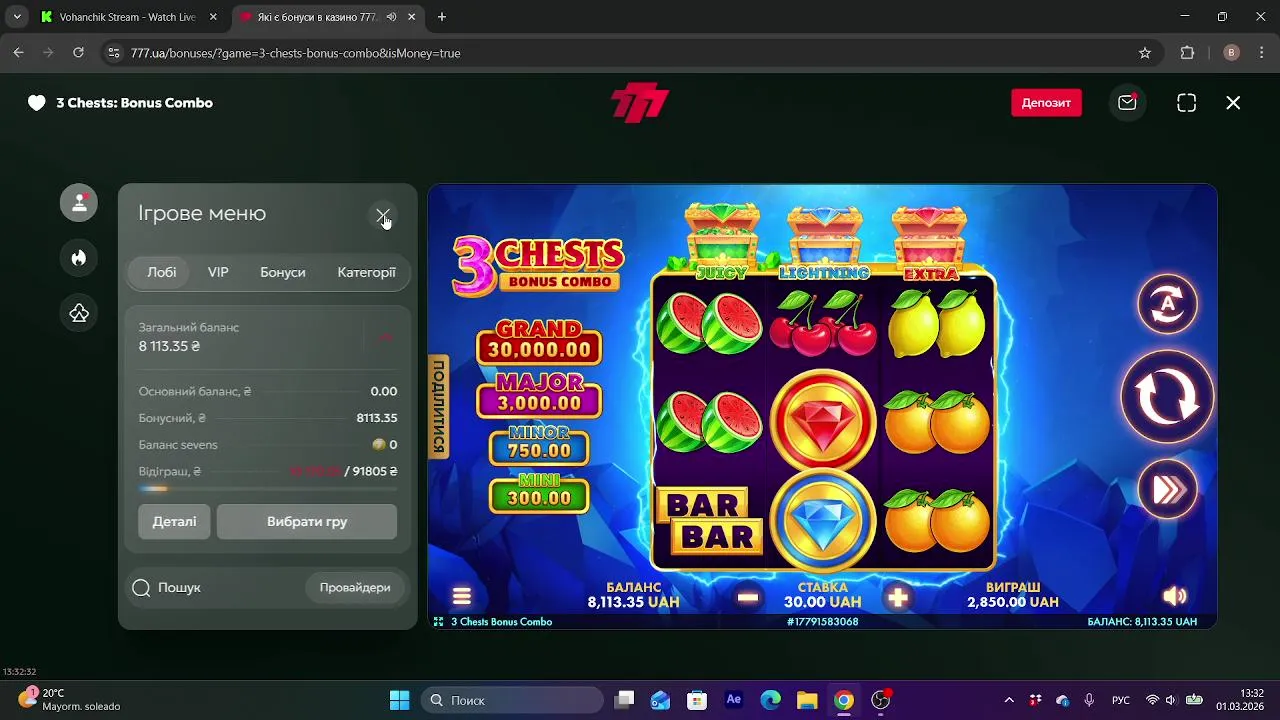Screen dimensions: 1280x720
Task: Mute the 777 casino tab audio
Action: click(x=391, y=17)
